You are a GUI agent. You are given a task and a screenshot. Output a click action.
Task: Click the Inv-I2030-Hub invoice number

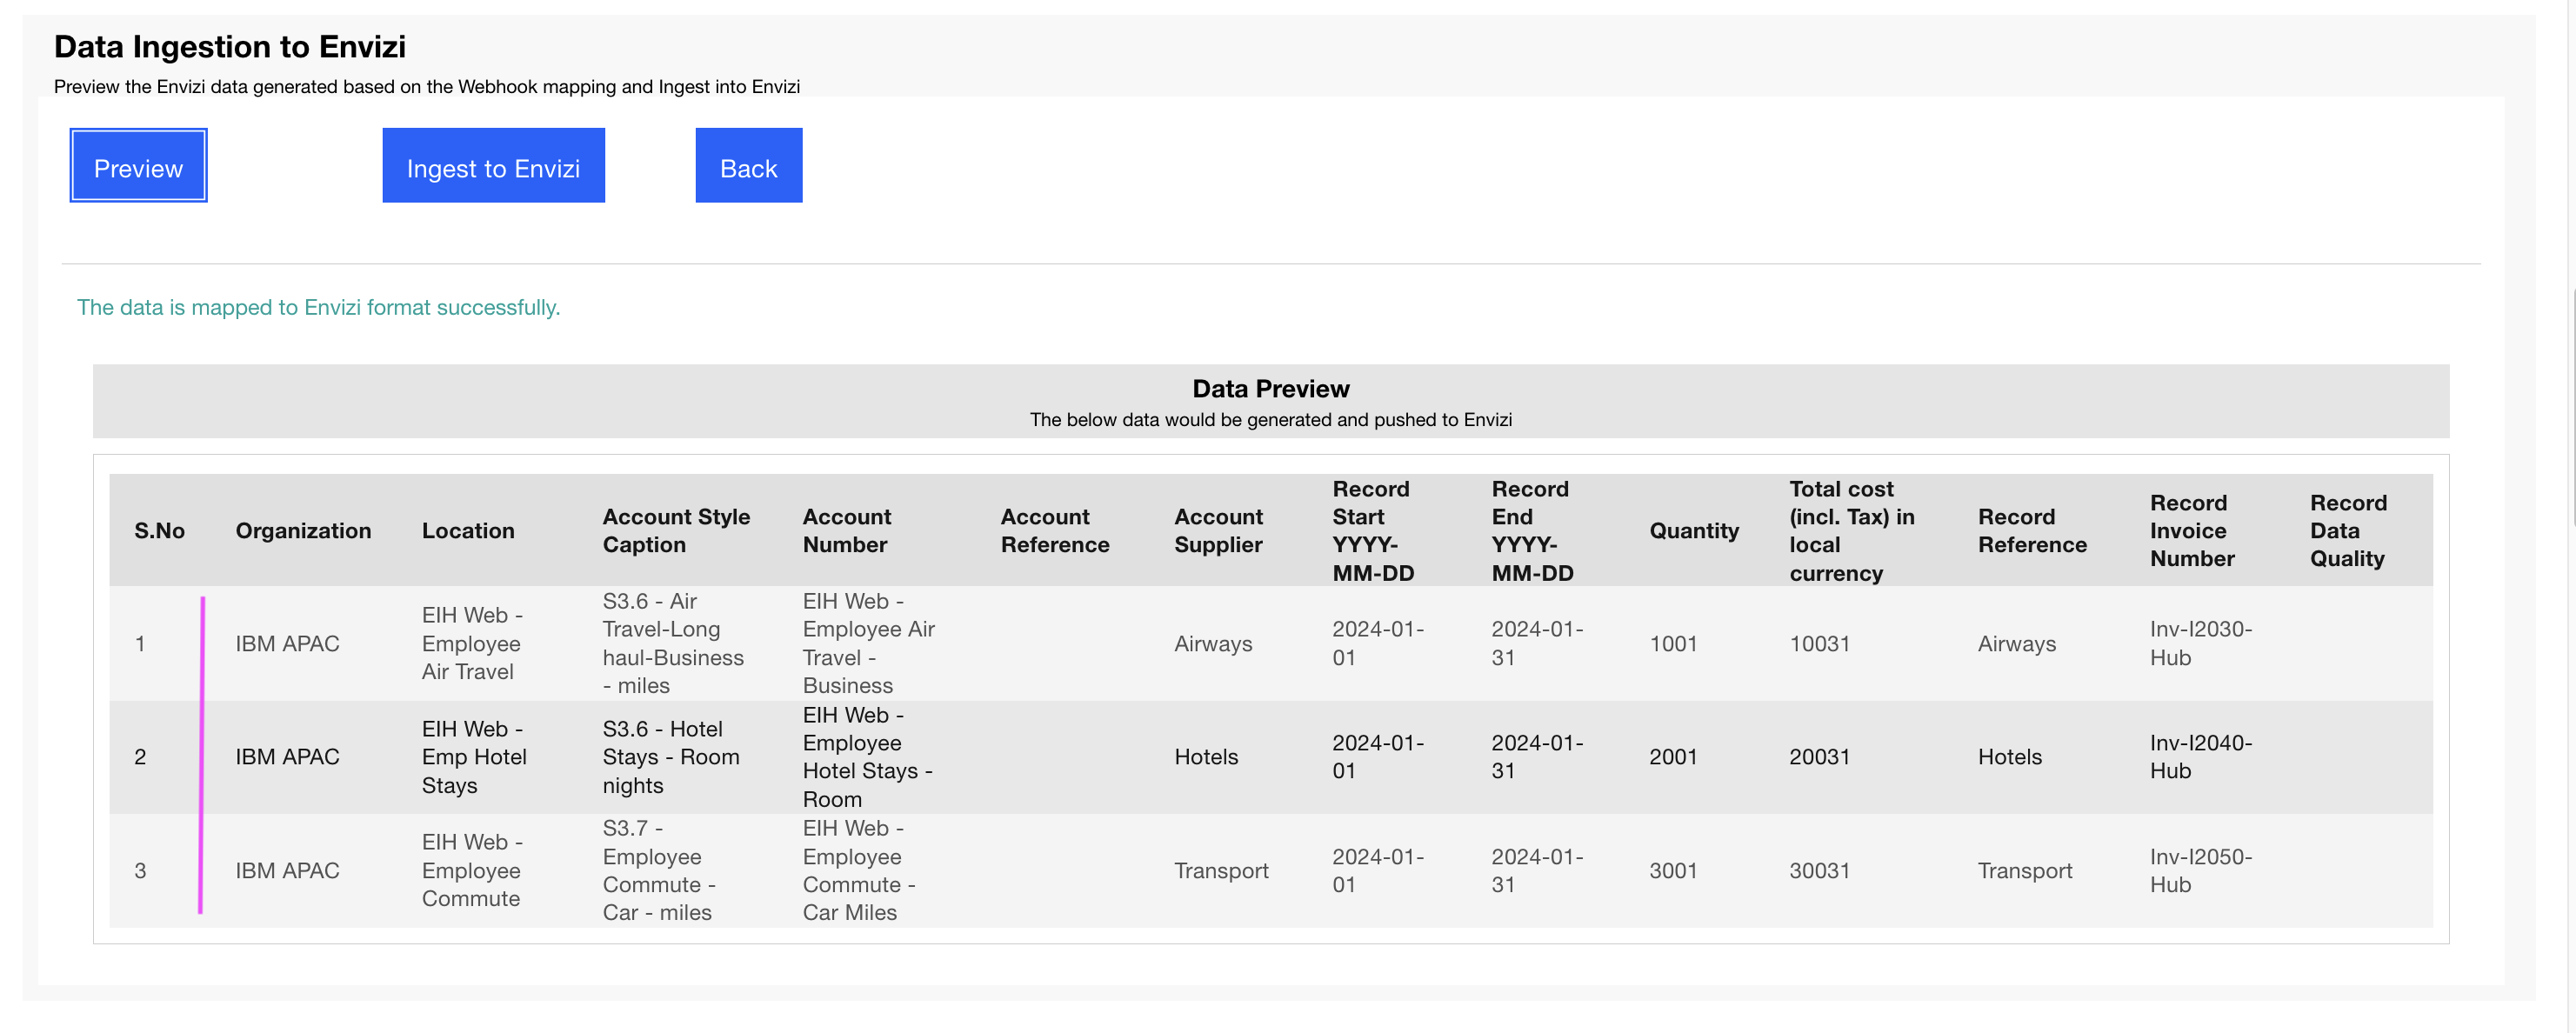coord(2201,643)
